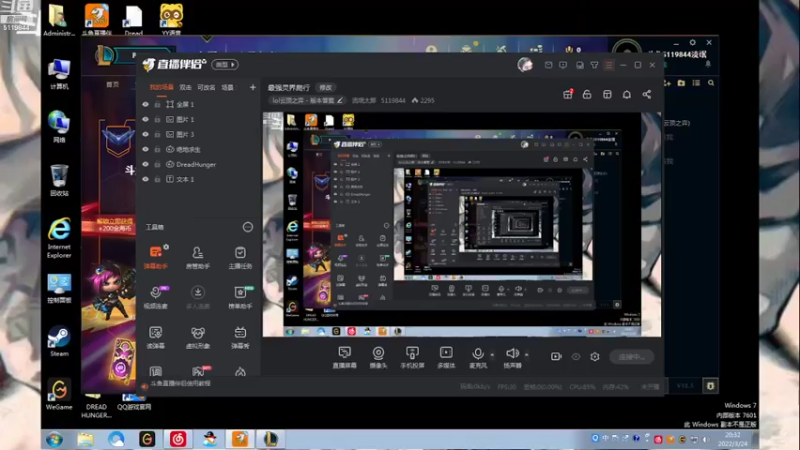This screenshot has height=450, width=800.
Task: Toggle lock on DreadHunger source
Action: pyautogui.click(x=157, y=164)
